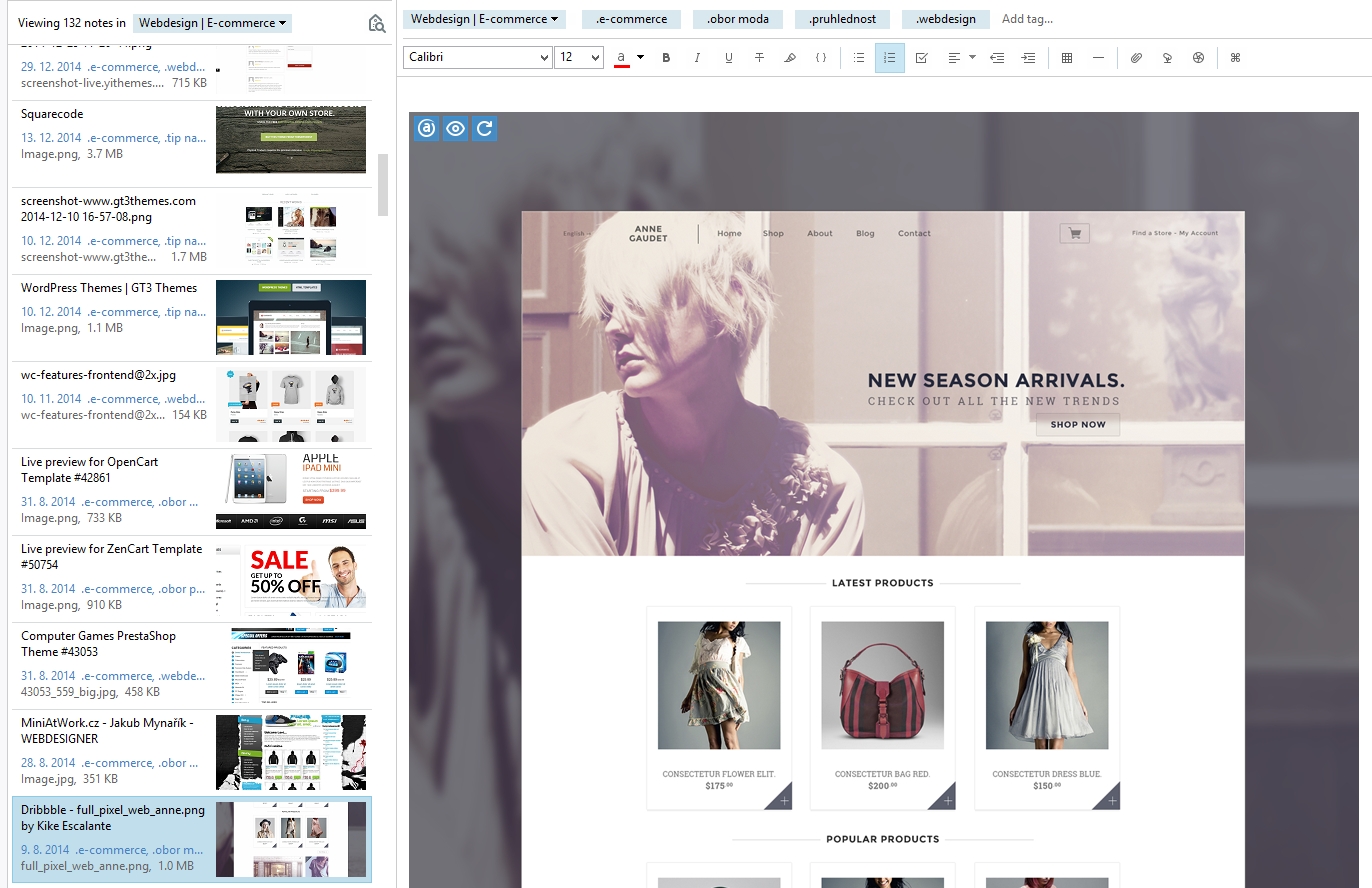1372x888 pixels.
Task: Click the 13. 12. 2014 date on Squarecode note
Action: (x=51, y=138)
